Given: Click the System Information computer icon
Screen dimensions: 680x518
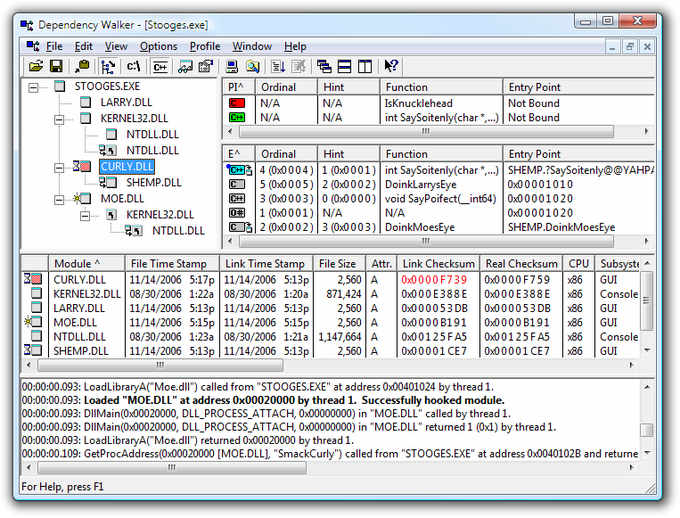Looking at the screenshot, I should 232,66.
